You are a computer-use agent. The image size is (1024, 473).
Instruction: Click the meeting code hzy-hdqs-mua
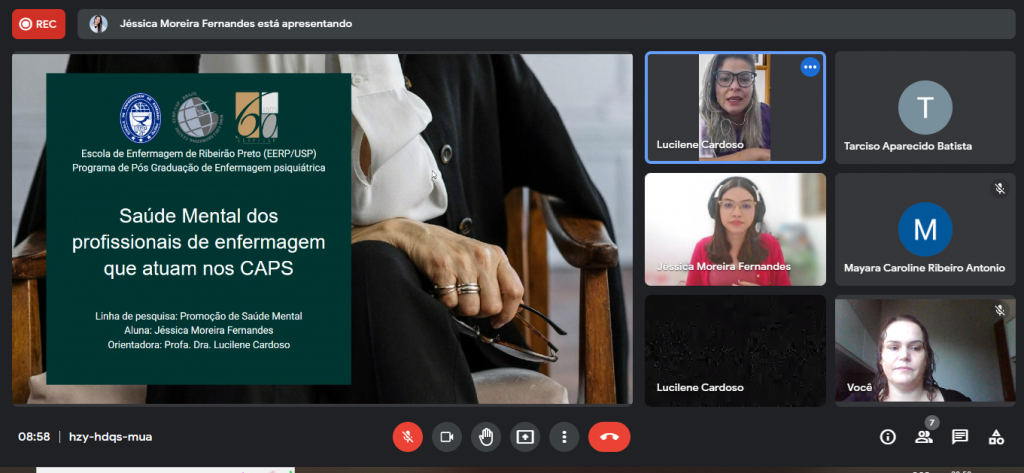coord(110,436)
